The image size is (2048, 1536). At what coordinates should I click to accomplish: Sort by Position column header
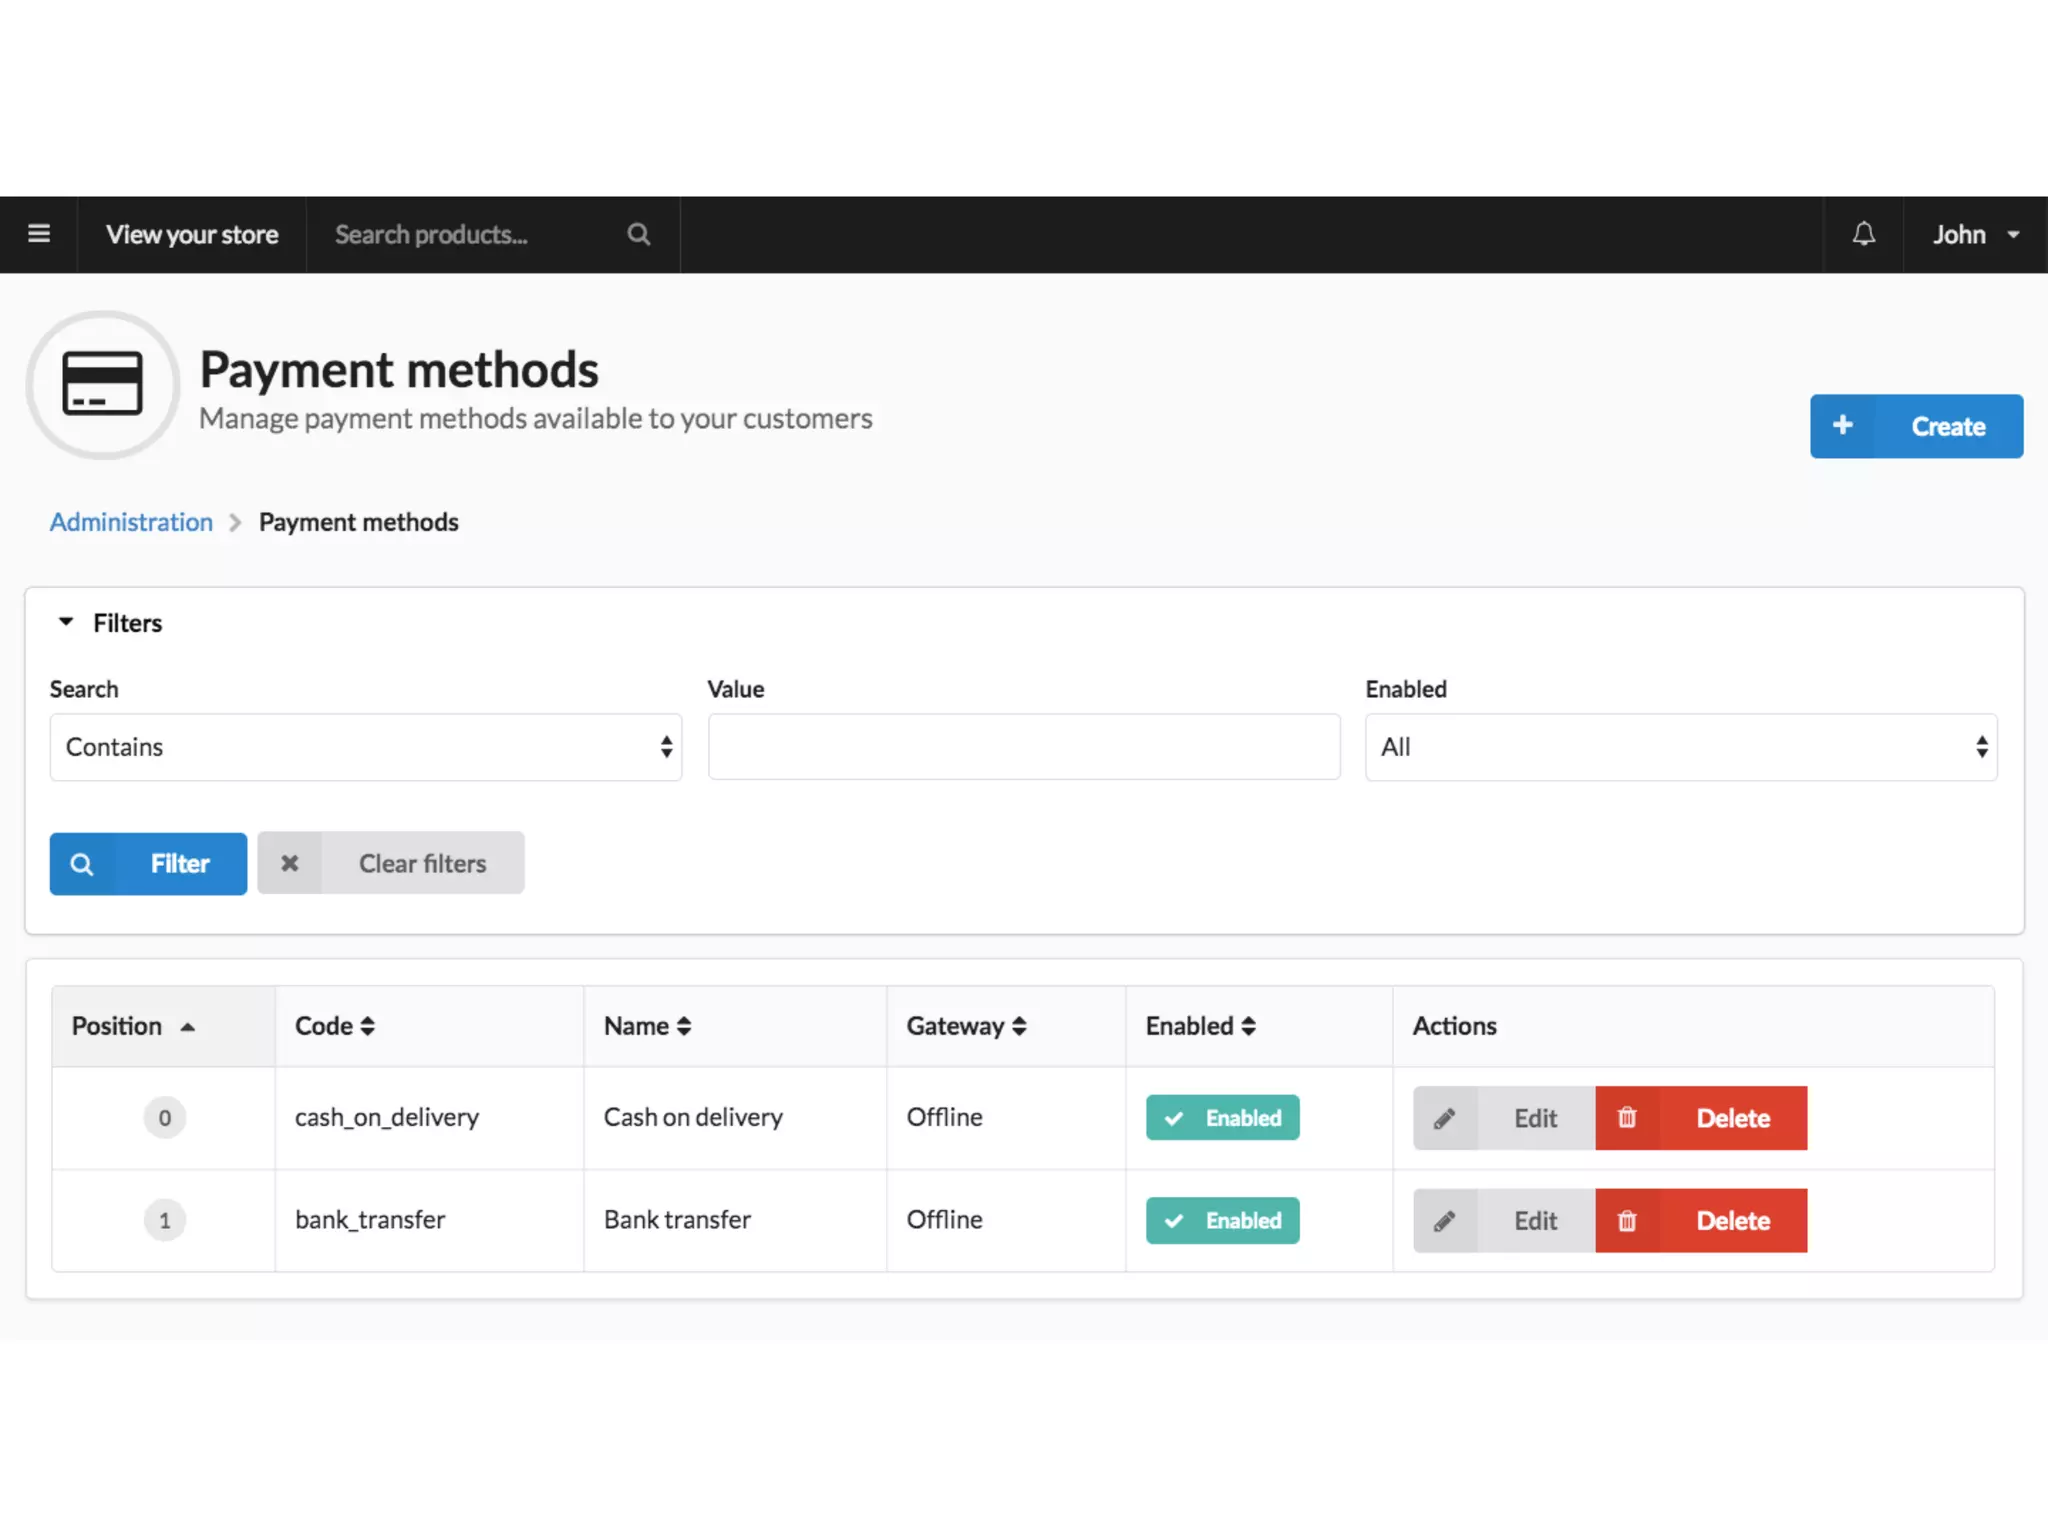point(133,1026)
